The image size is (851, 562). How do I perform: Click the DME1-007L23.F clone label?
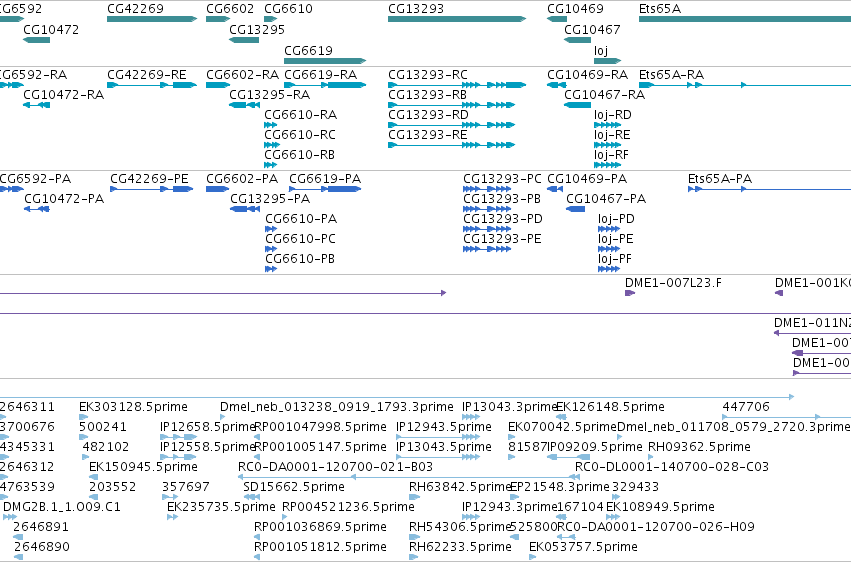673,283
